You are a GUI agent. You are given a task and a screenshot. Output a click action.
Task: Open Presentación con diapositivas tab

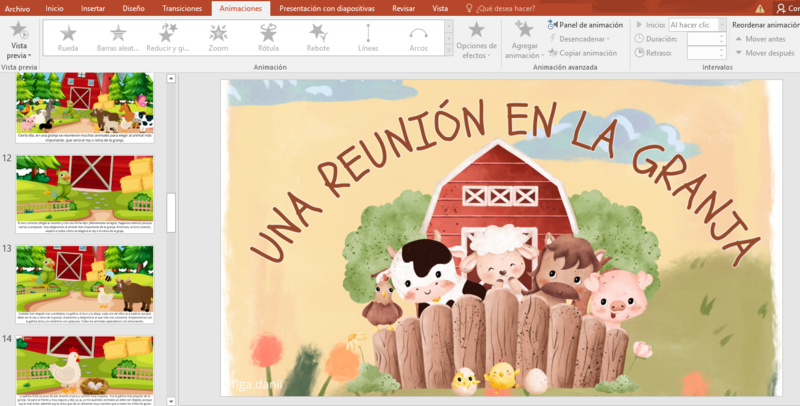(x=327, y=8)
